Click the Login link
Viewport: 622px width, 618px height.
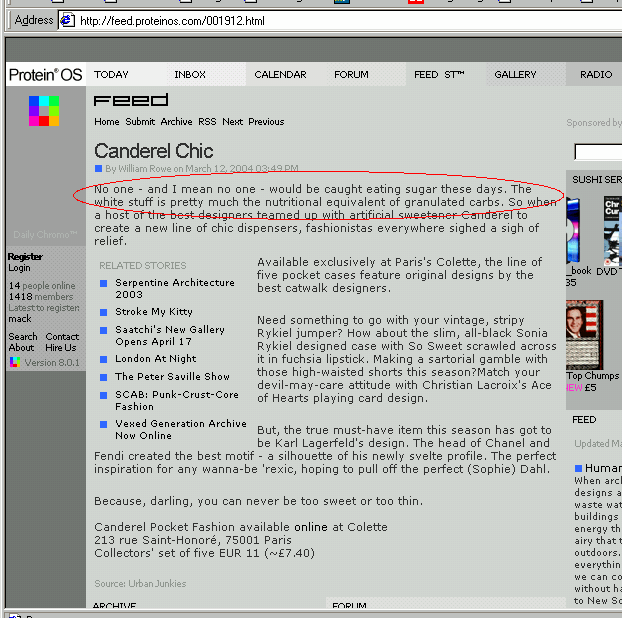[19, 268]
